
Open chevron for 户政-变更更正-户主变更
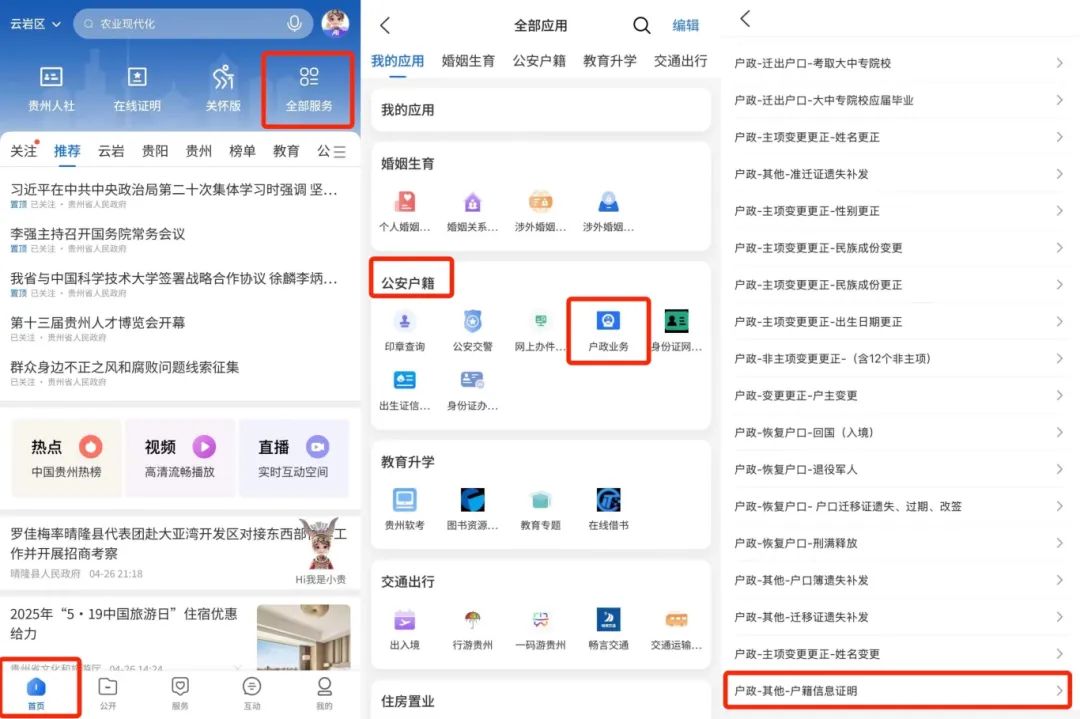(1059, 395)
